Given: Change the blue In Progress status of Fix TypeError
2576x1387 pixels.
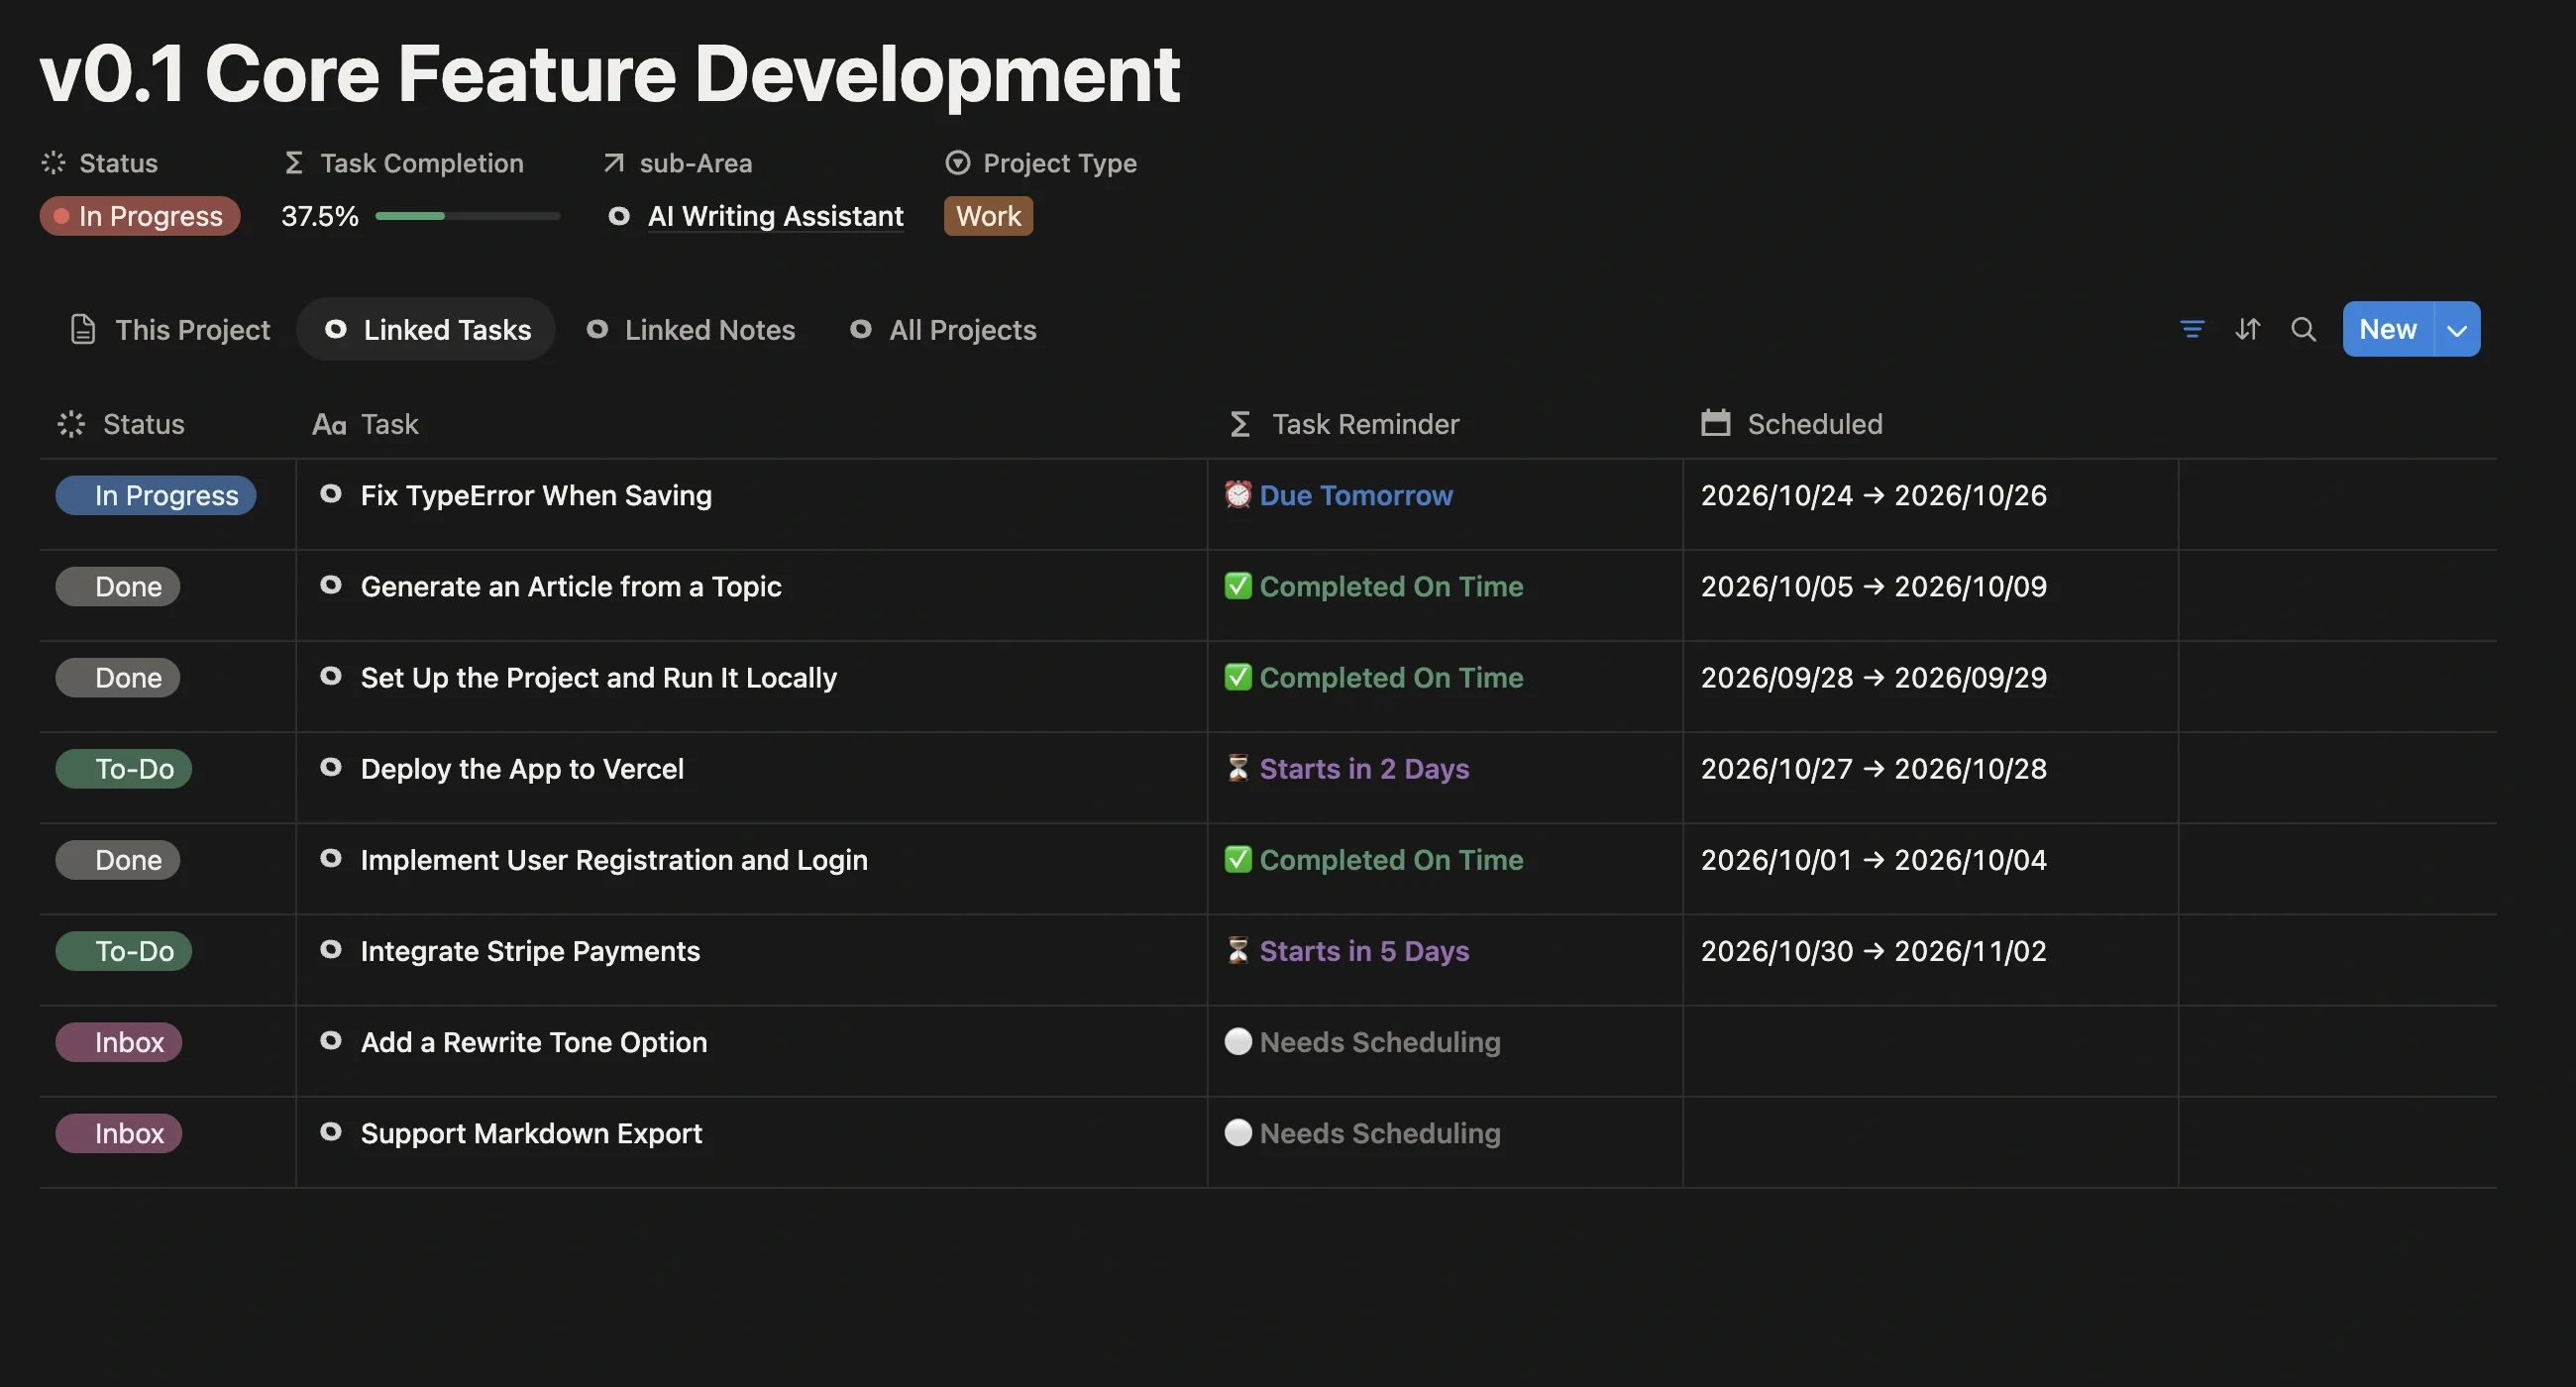Looking at the screenshot, I should tap(156, 495).
